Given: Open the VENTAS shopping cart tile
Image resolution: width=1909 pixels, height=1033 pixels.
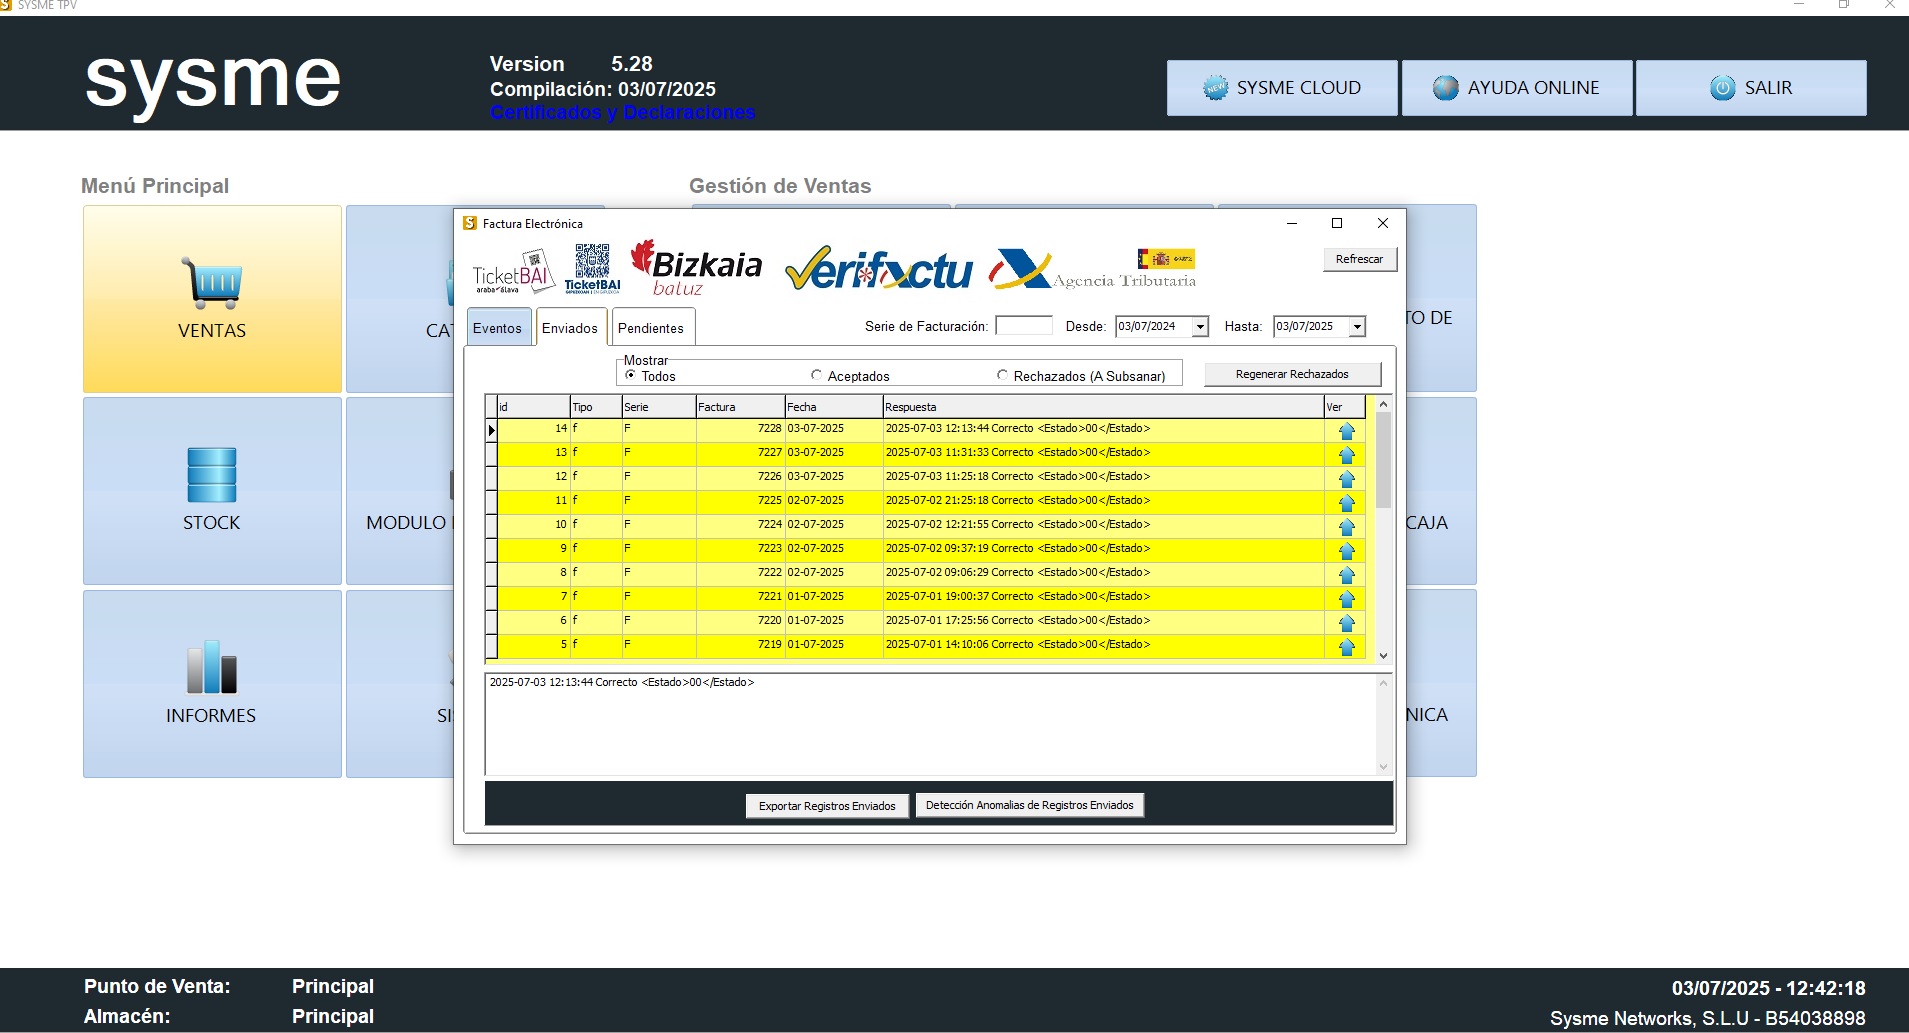Looking at the screenshot, I should (x=212, y=299).
